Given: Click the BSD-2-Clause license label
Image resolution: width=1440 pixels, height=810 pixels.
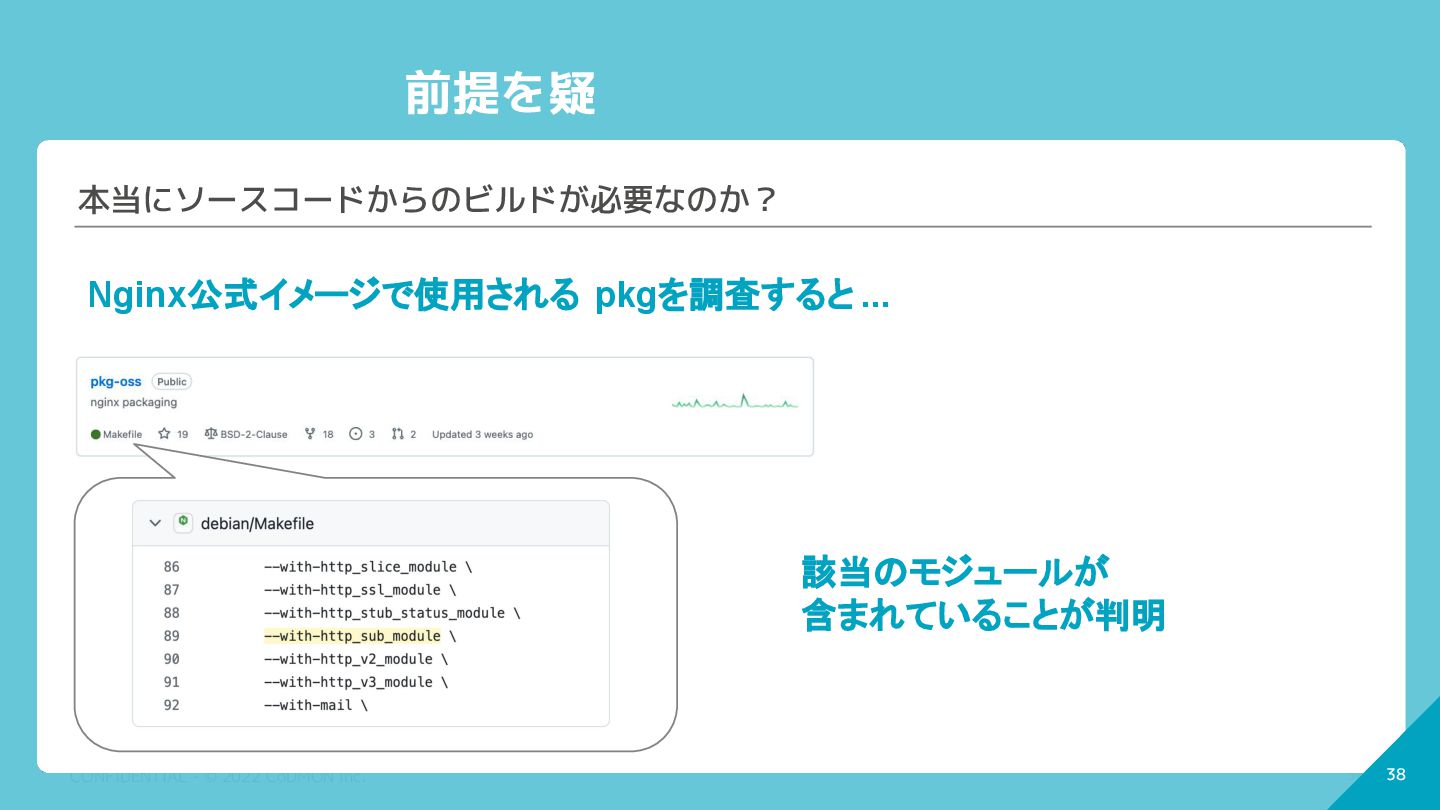Looking at the screenshot, I should pos(254,434).
